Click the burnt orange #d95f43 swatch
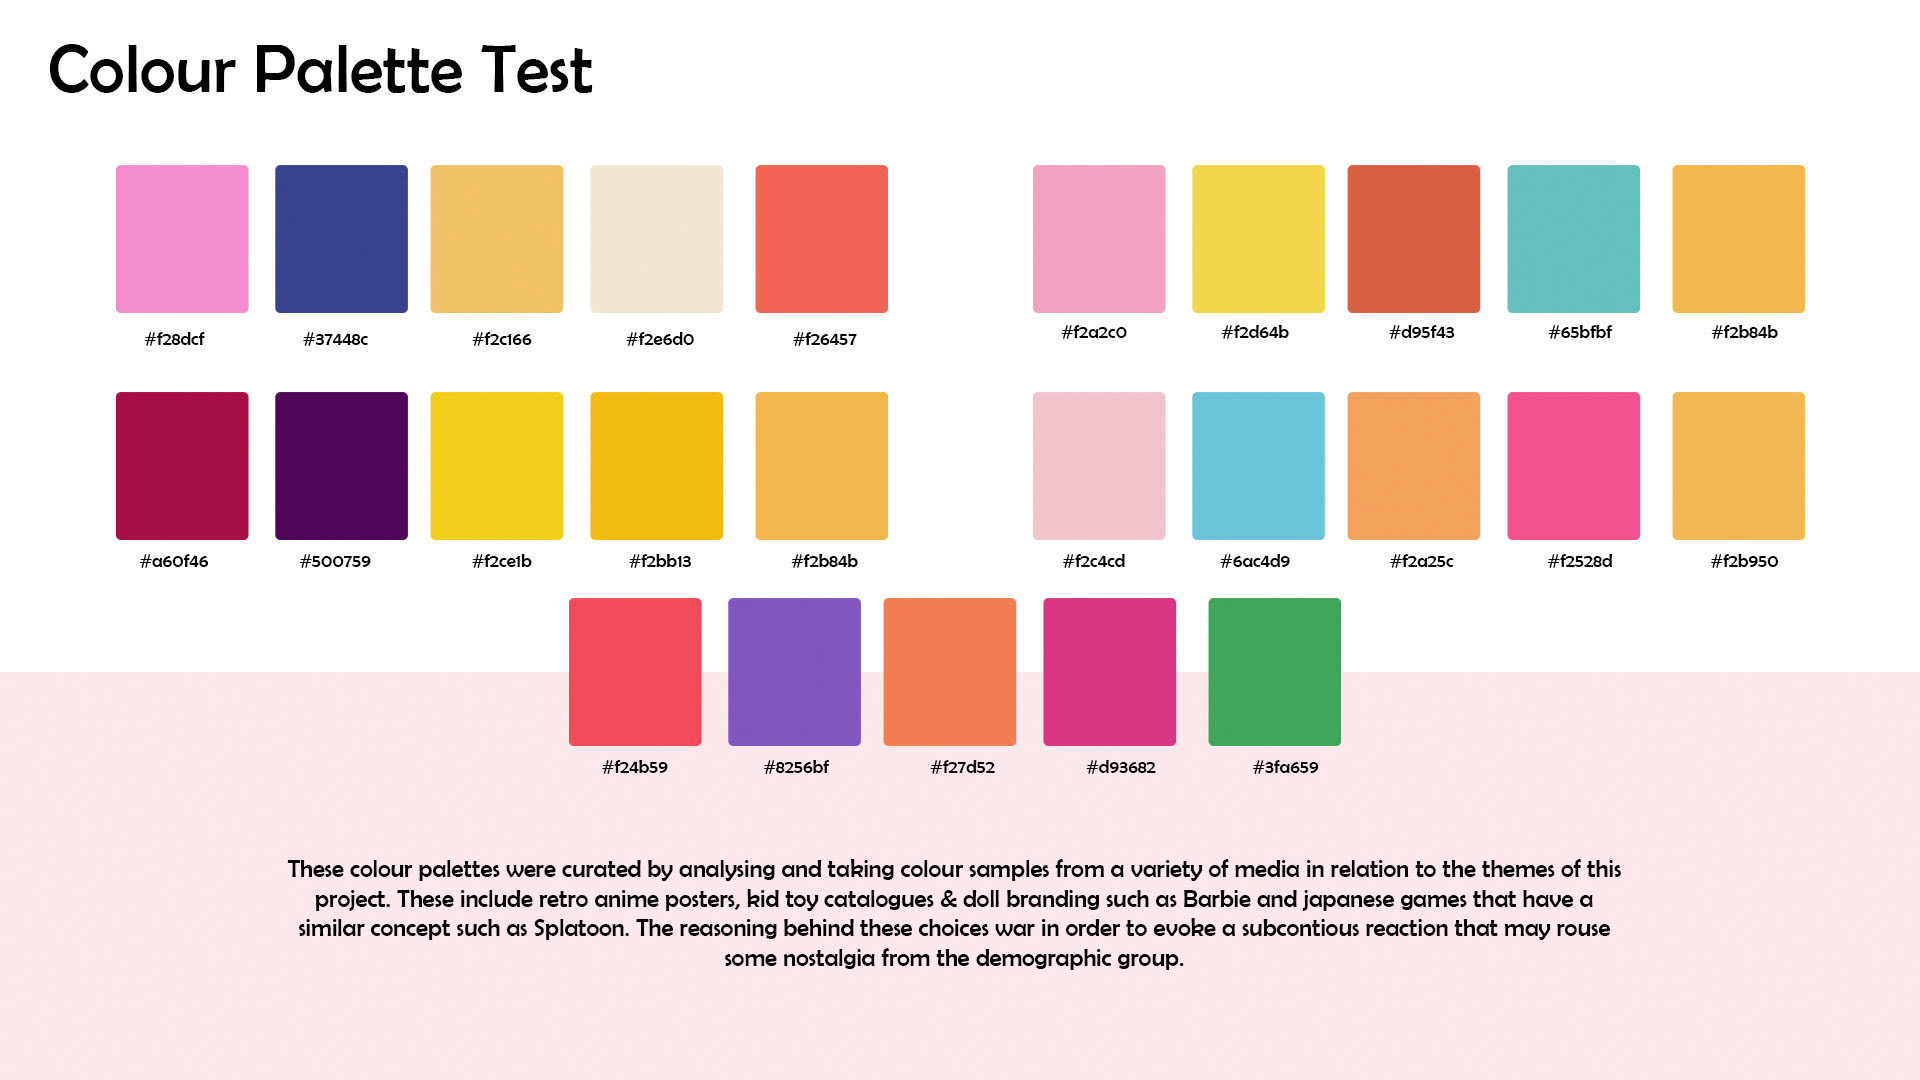The width and height of the screenshot is (1920, 1080). tap(1413, 239)
